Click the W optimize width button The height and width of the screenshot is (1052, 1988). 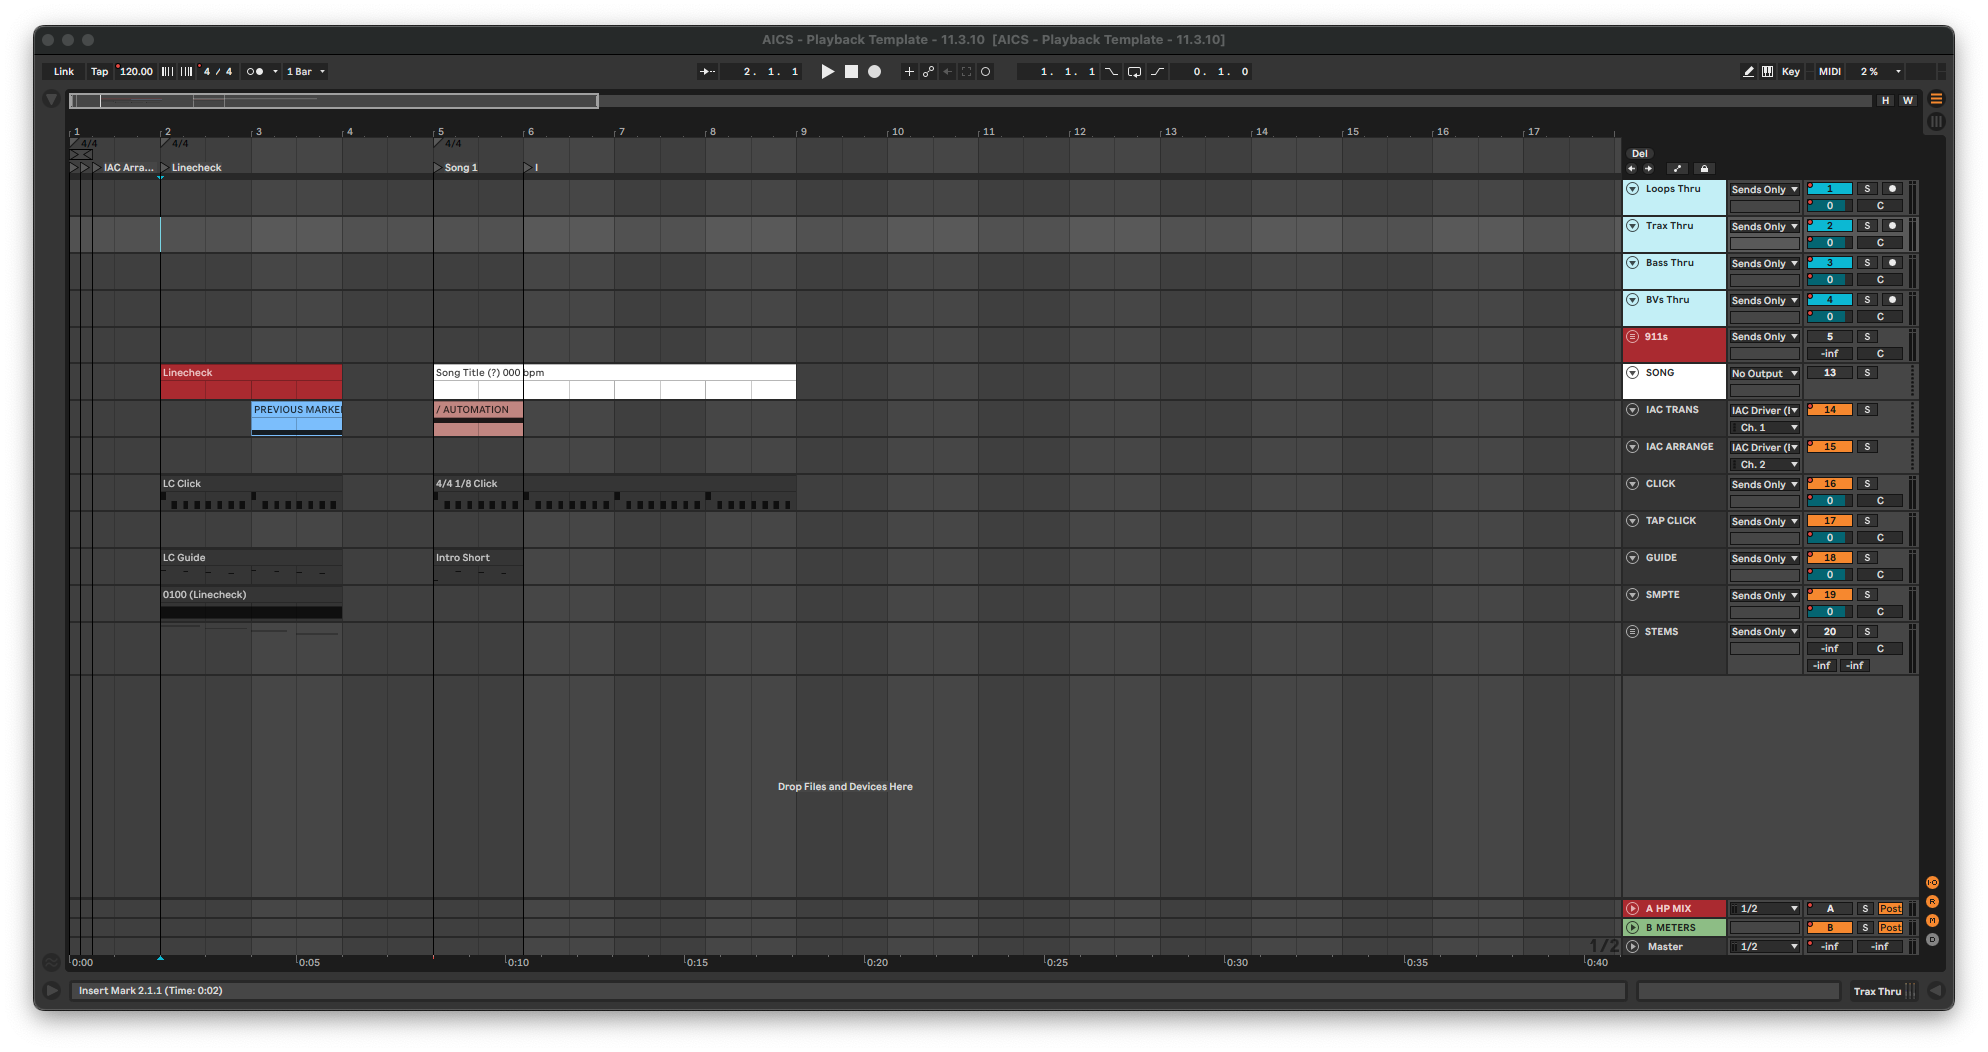[x=1908, y=101]
